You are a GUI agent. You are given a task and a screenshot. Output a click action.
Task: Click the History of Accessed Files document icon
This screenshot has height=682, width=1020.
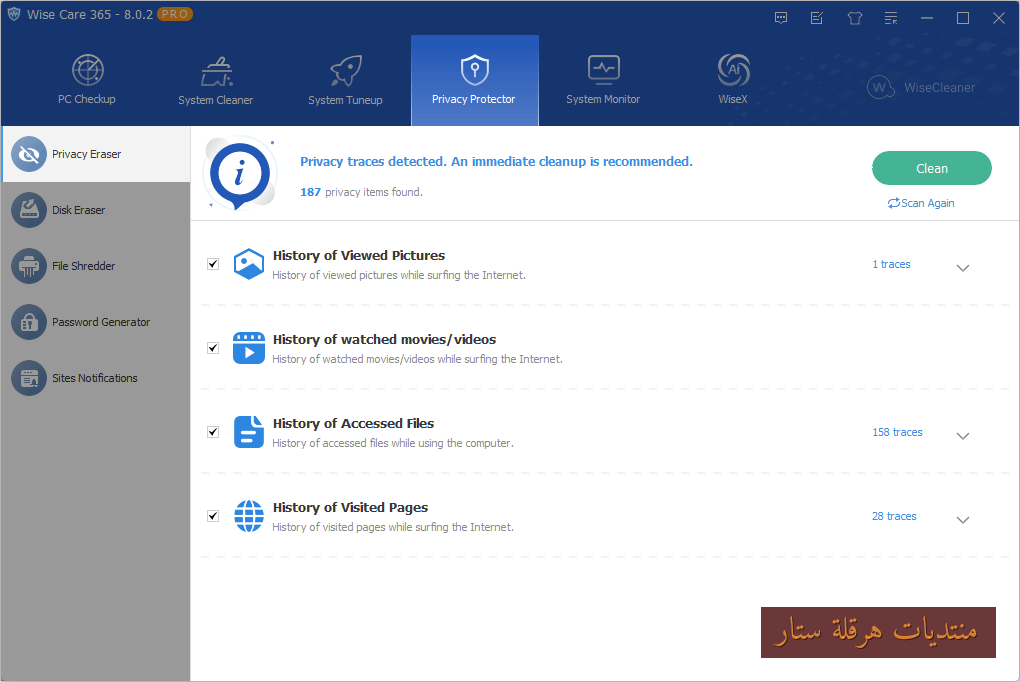point(248,431)
